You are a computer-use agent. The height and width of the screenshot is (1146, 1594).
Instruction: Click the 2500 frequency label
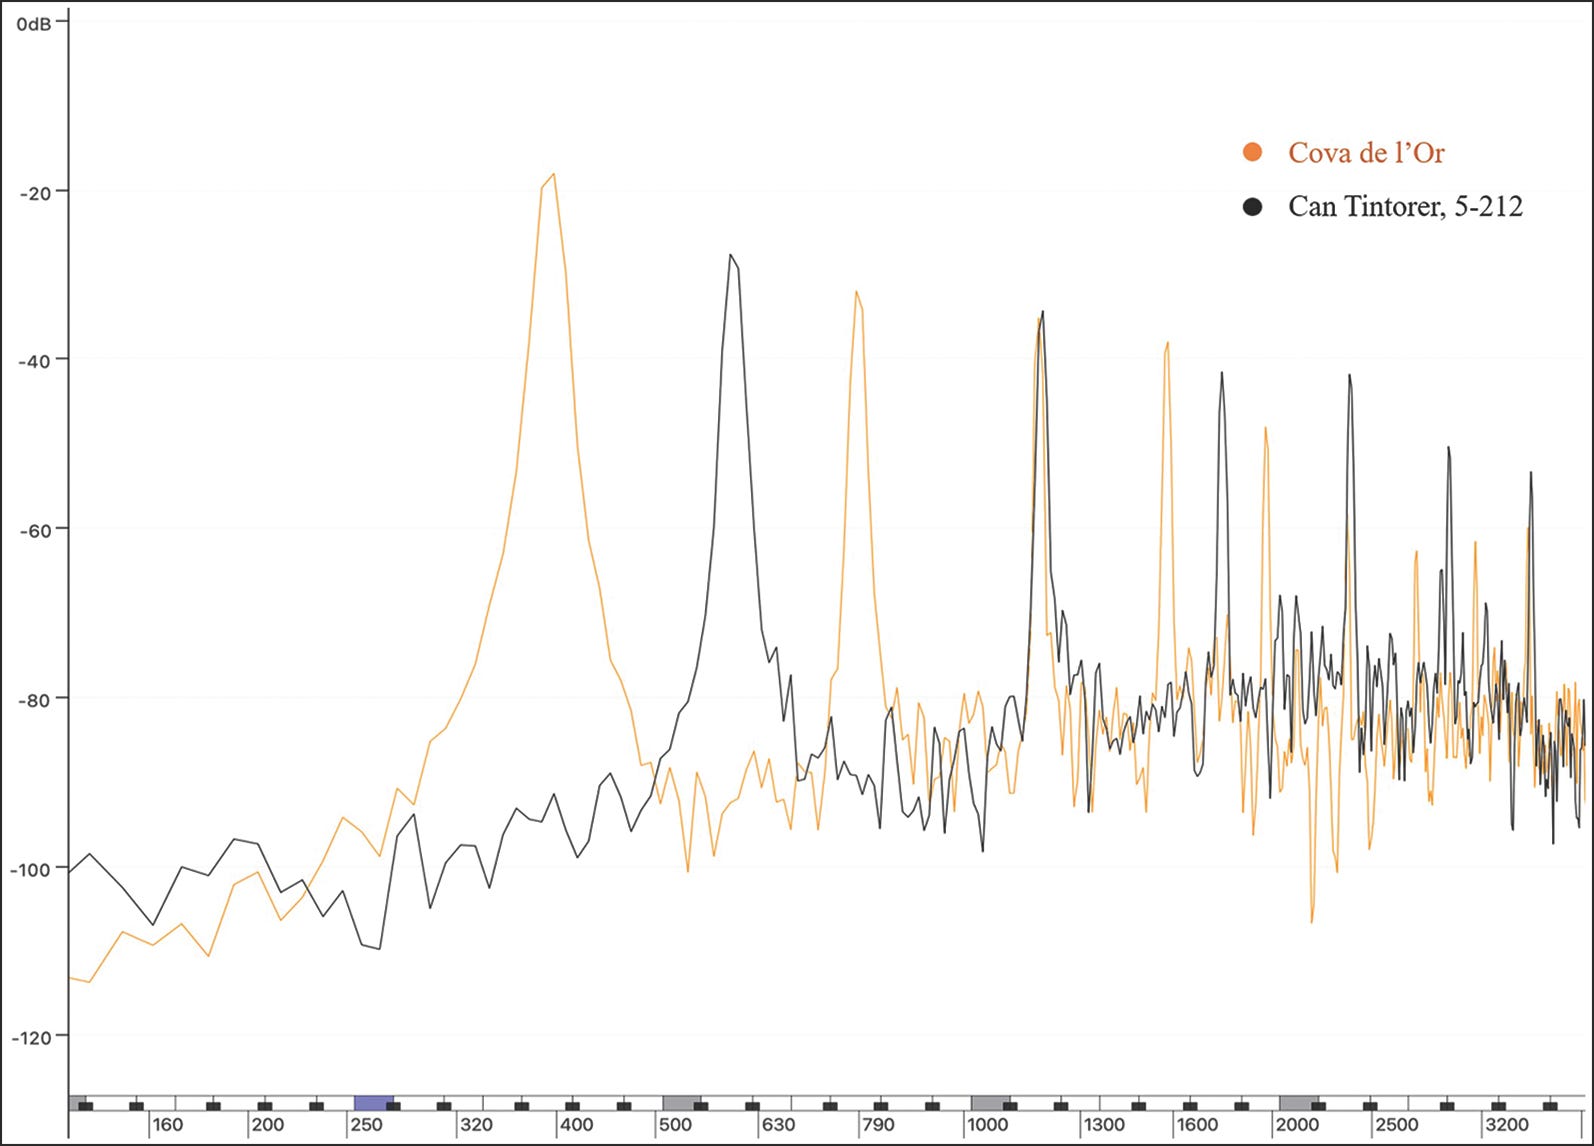pos(1396,1125)
